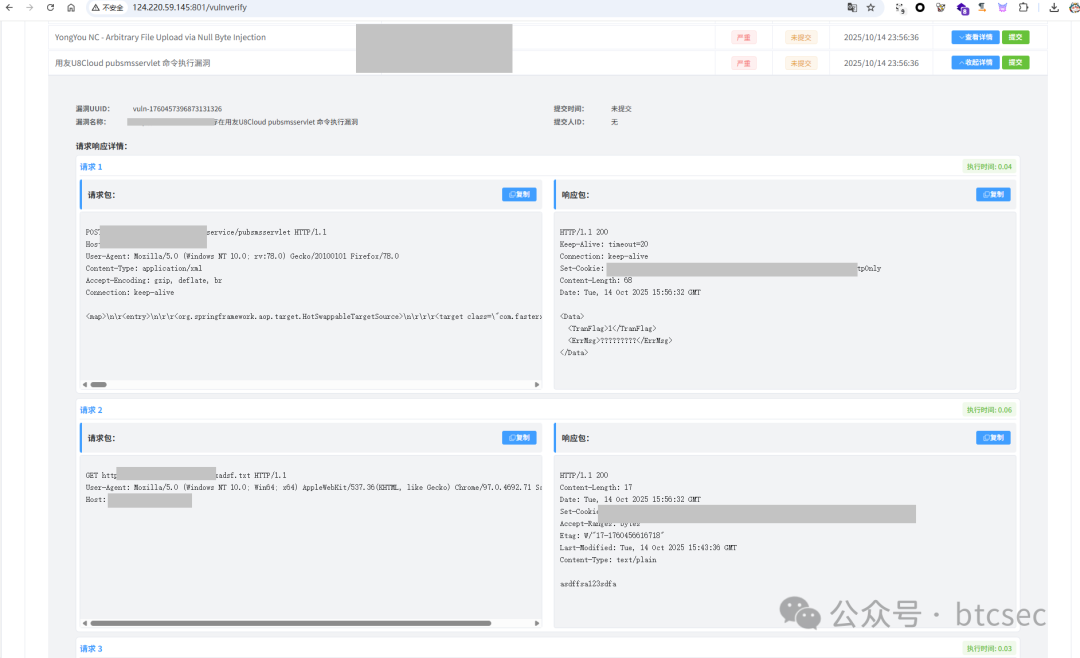1080x658 pixels.
Task: Copy the response packet of 请求 2
Action: tap(993, 438)
